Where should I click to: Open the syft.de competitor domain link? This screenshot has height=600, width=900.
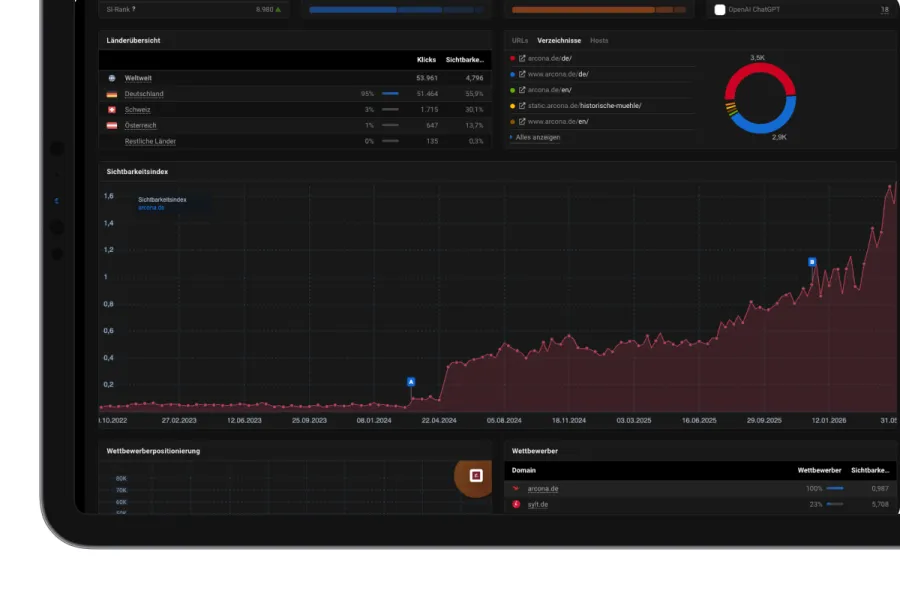538,504
